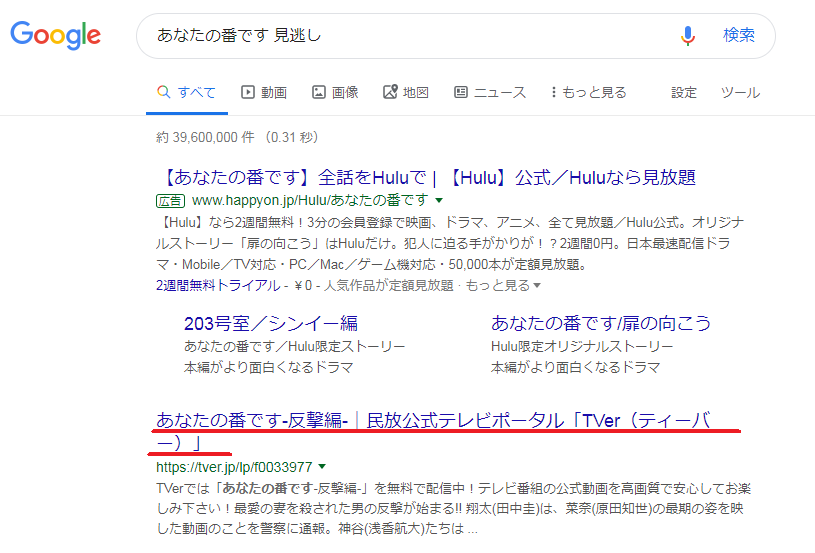Open the Hulu ad title link

(x=426, y=177)
